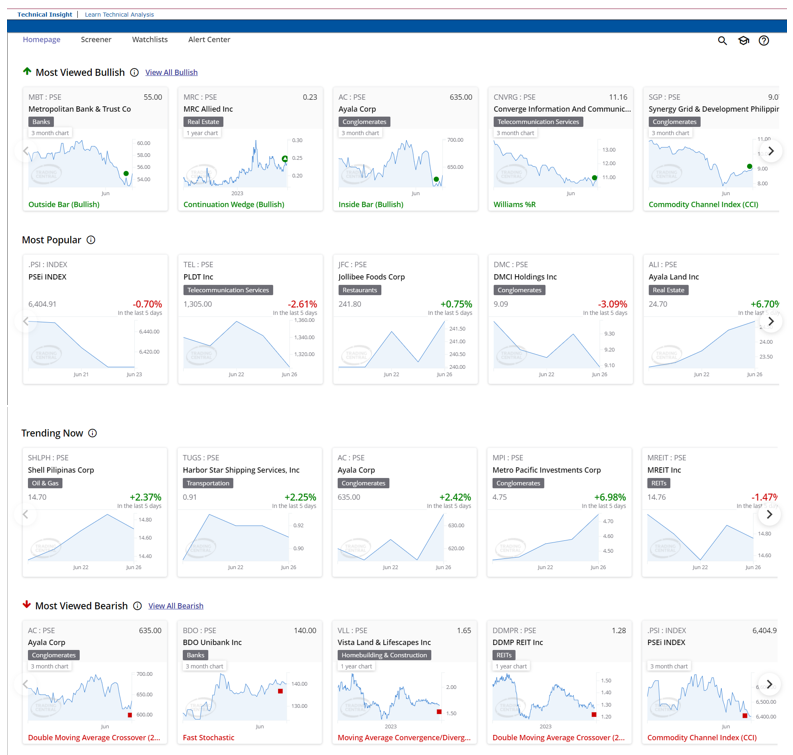This screenshot has width=793, height=755.
Task: Open PSEi INDEX Most Popular chart
Action: point(81,344)
